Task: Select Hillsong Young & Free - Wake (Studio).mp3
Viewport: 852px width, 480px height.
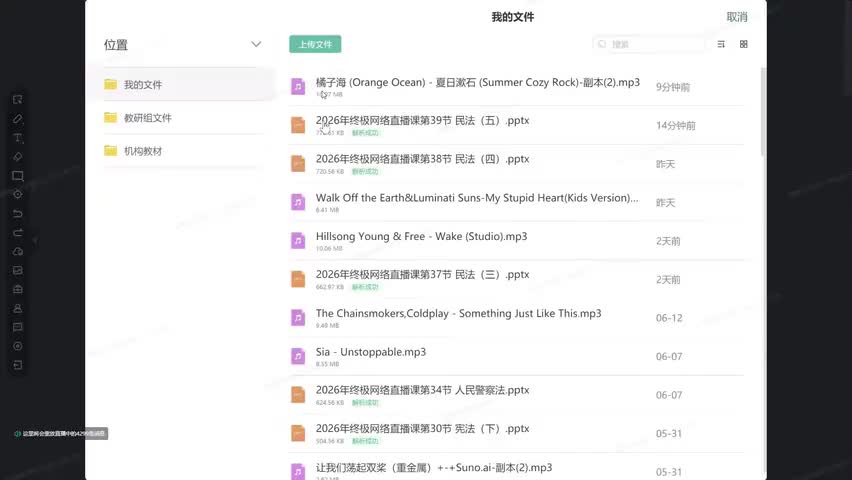Action: click(x=422, y=236)
